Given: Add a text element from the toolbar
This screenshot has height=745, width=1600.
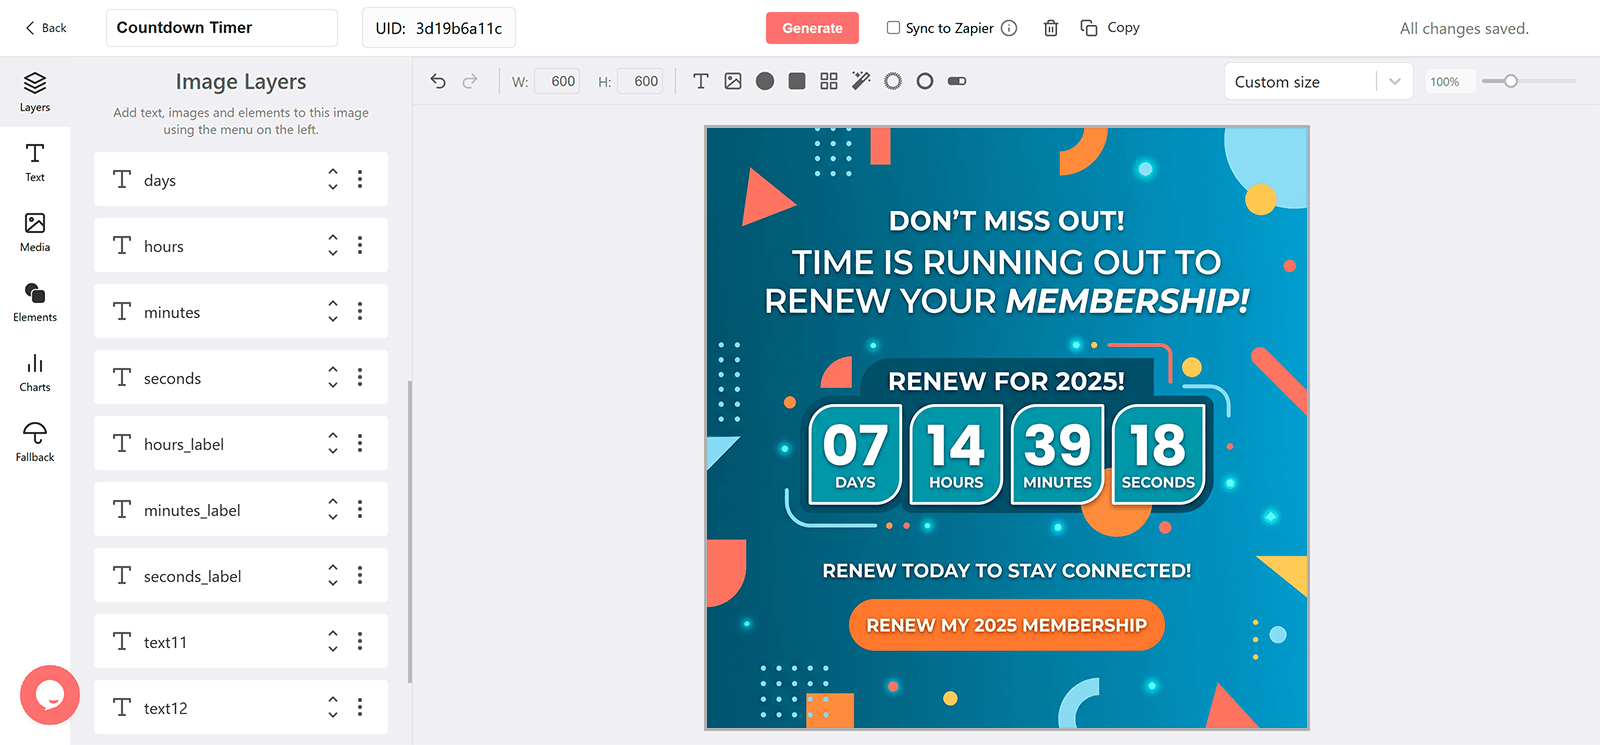Looking at the screenshot, I should coord(701,81).
